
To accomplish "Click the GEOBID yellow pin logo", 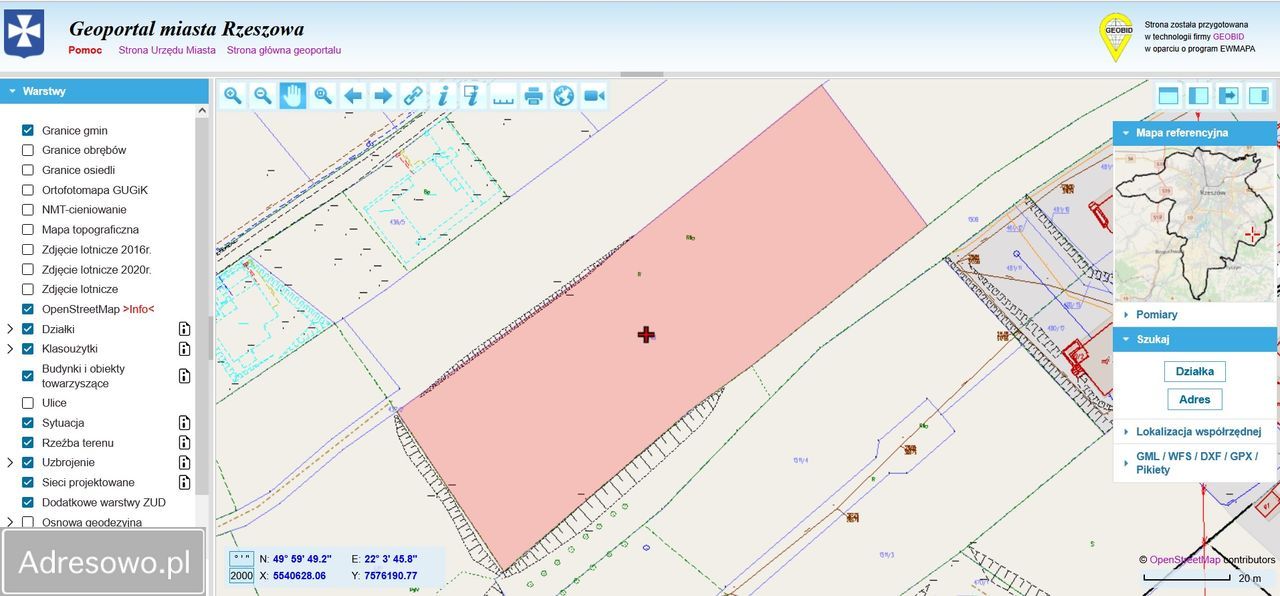I will (1116, 38).
